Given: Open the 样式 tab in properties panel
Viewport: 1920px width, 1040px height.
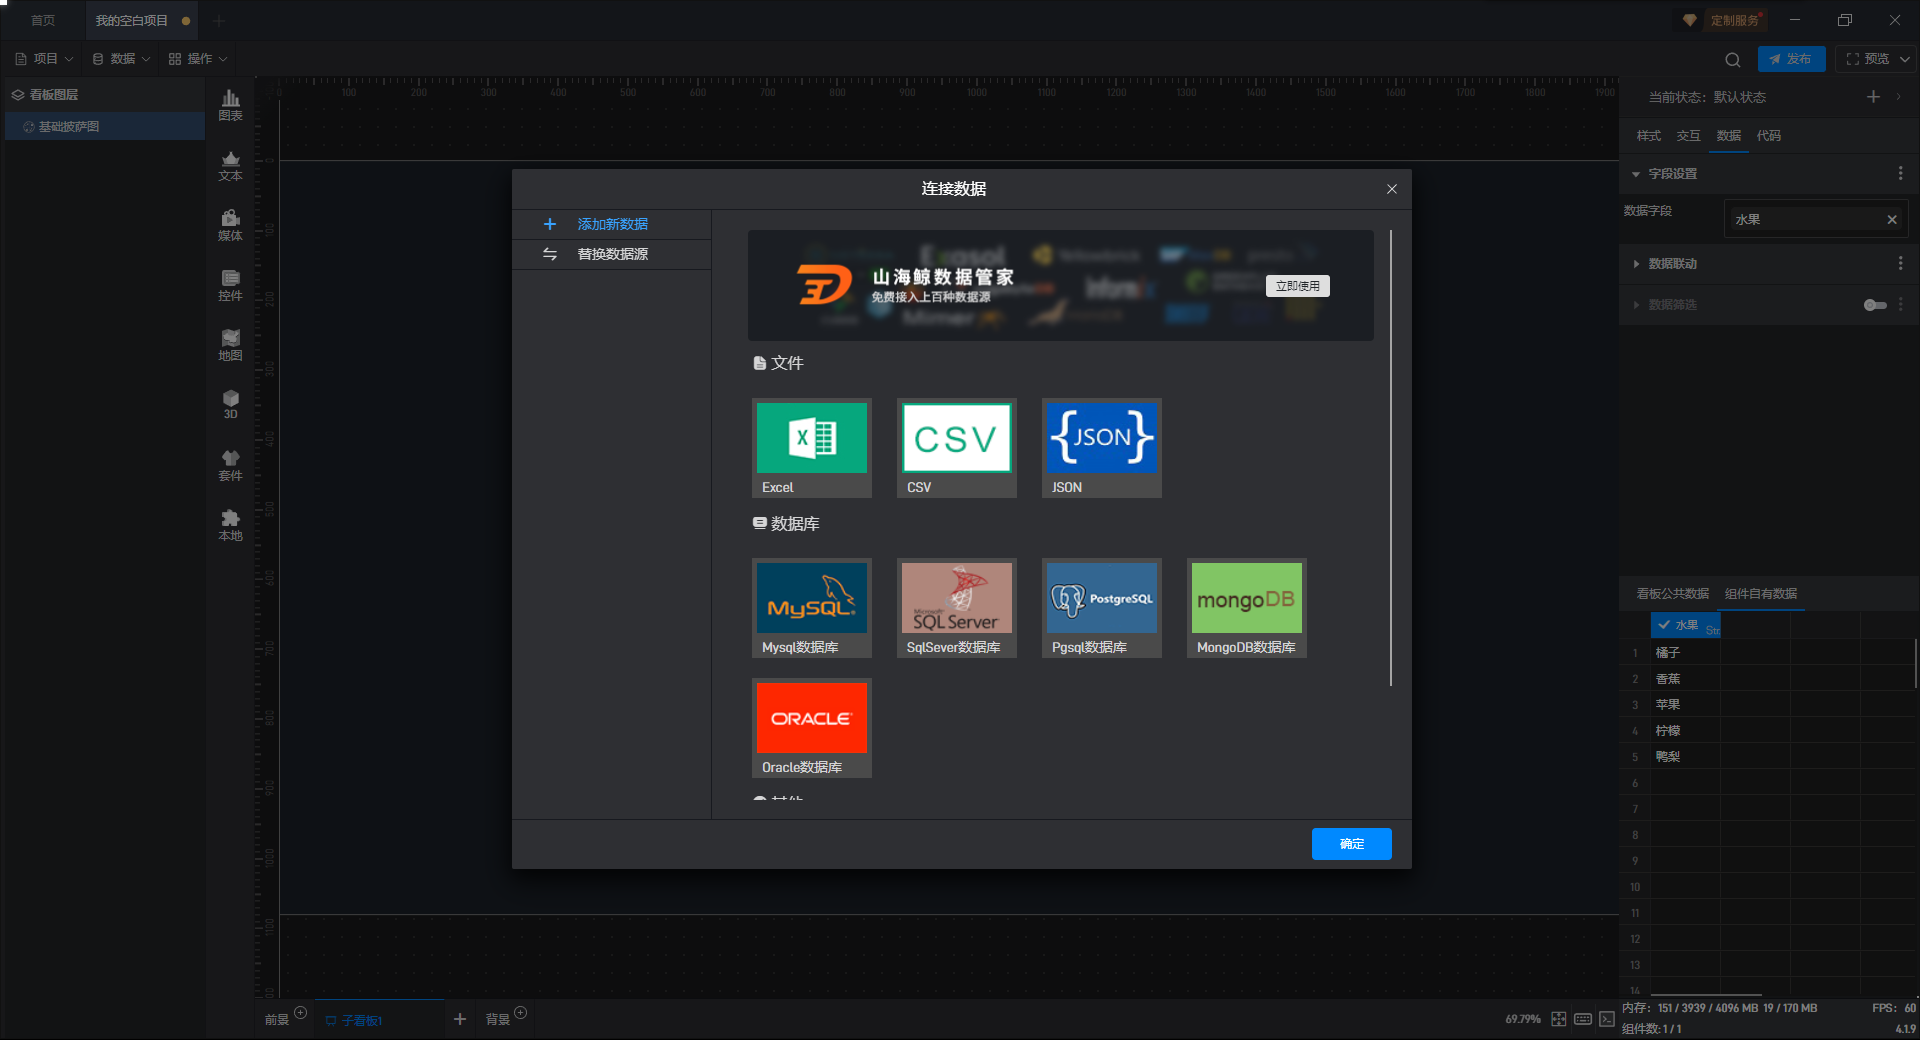Looking at the screenshot, I should pyautogui.click(x=1648, y=136).
